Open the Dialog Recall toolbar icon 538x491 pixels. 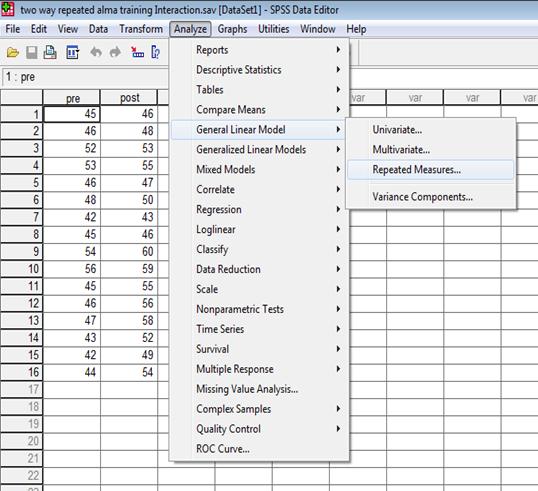[x=72, y=52]
